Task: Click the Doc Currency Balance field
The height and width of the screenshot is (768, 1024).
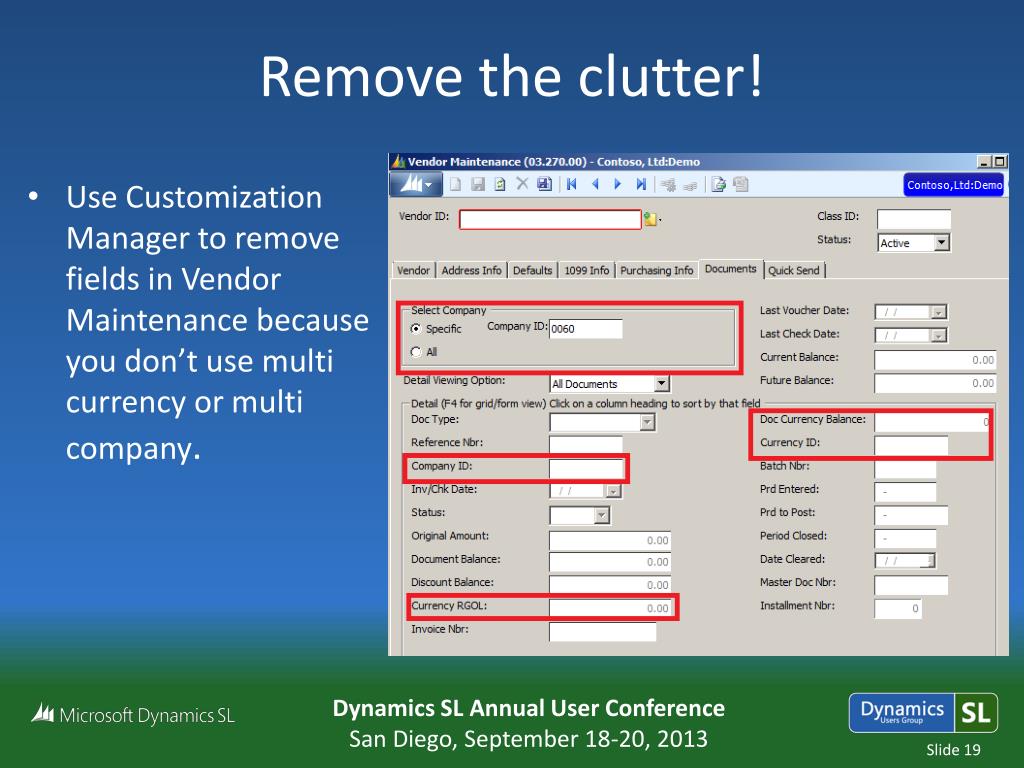Action: click(x=932, y=422)
